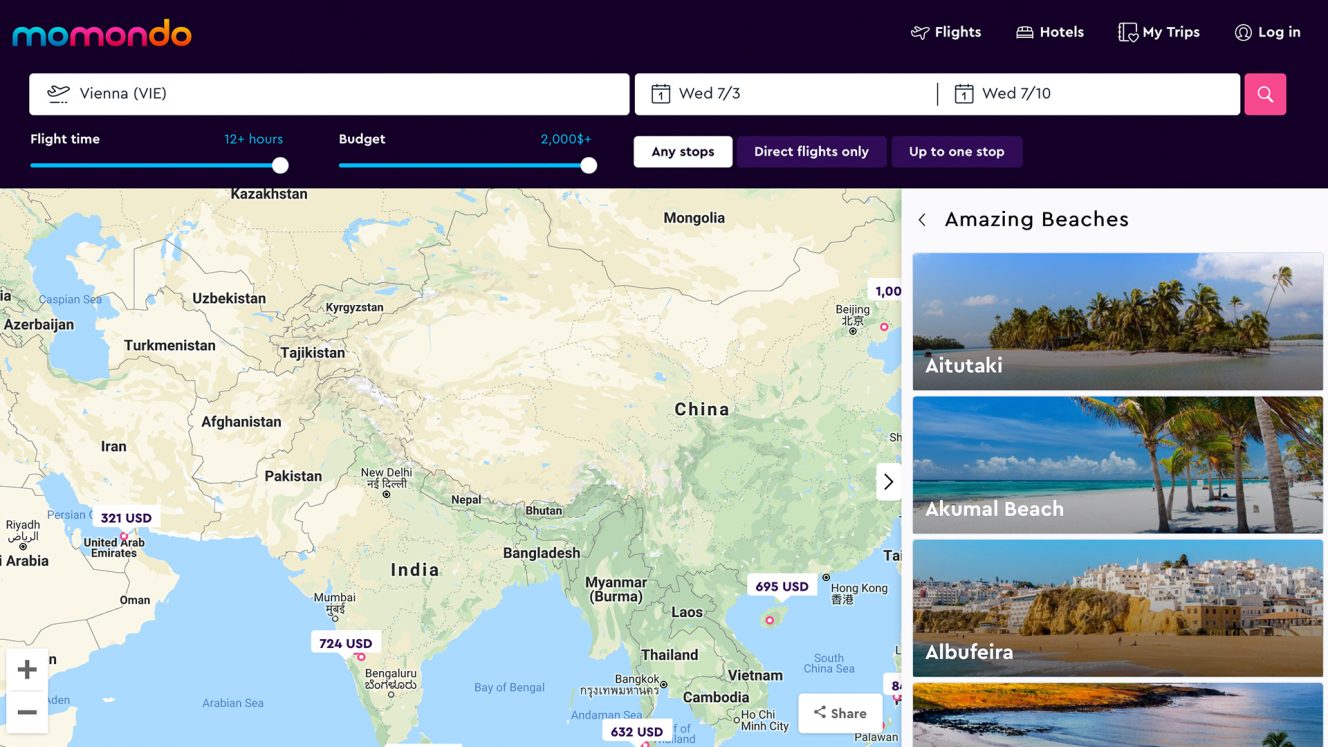The image size is (1328, 747).
Task: Click the Mongolia label on the map
Action: [694, 218]
